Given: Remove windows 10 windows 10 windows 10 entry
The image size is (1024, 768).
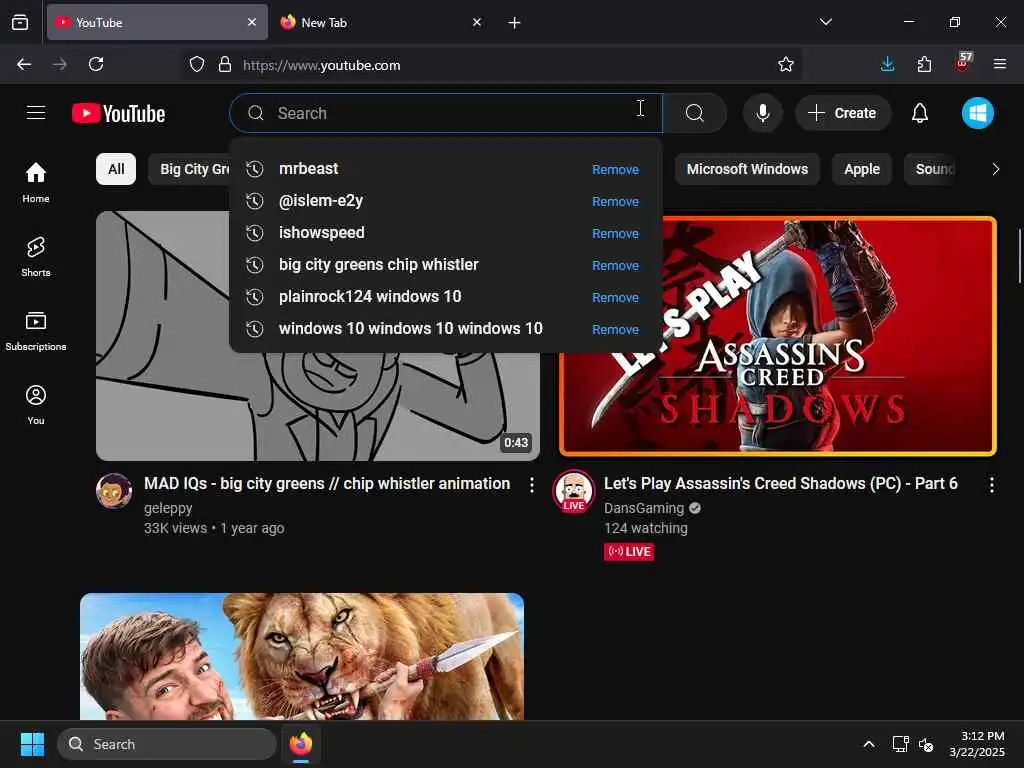Looking at the screenshot, I should [615, 329].
